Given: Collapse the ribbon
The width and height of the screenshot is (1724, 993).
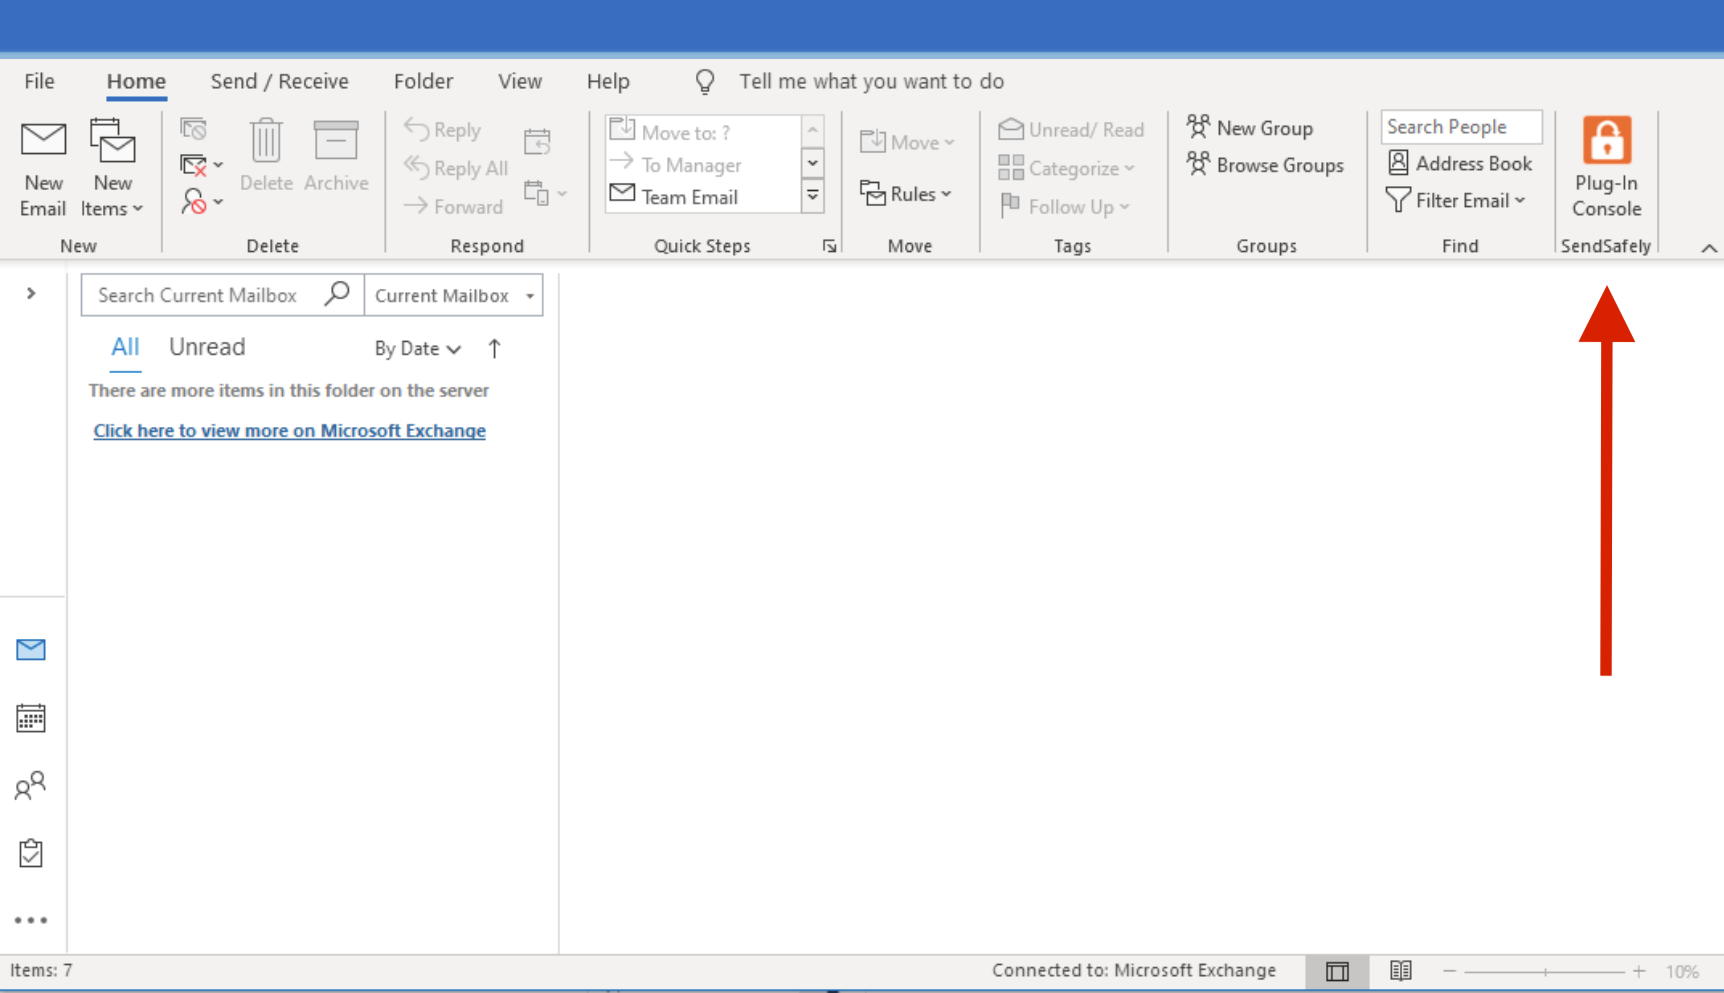Looking at the screenshot, I should pos(1709,248).
